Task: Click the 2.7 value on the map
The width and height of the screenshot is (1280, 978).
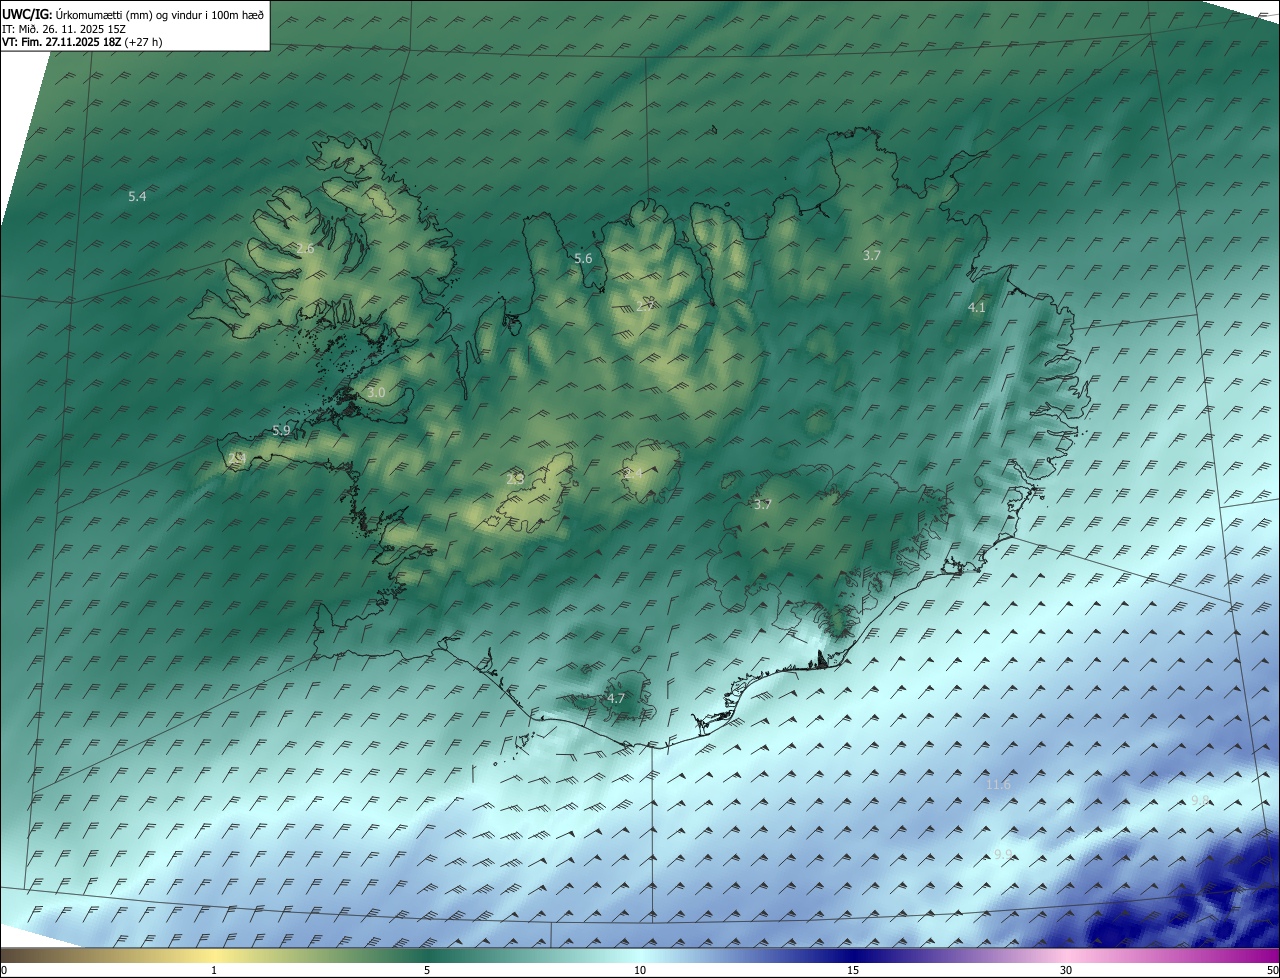Action: [x=646, y=305]
